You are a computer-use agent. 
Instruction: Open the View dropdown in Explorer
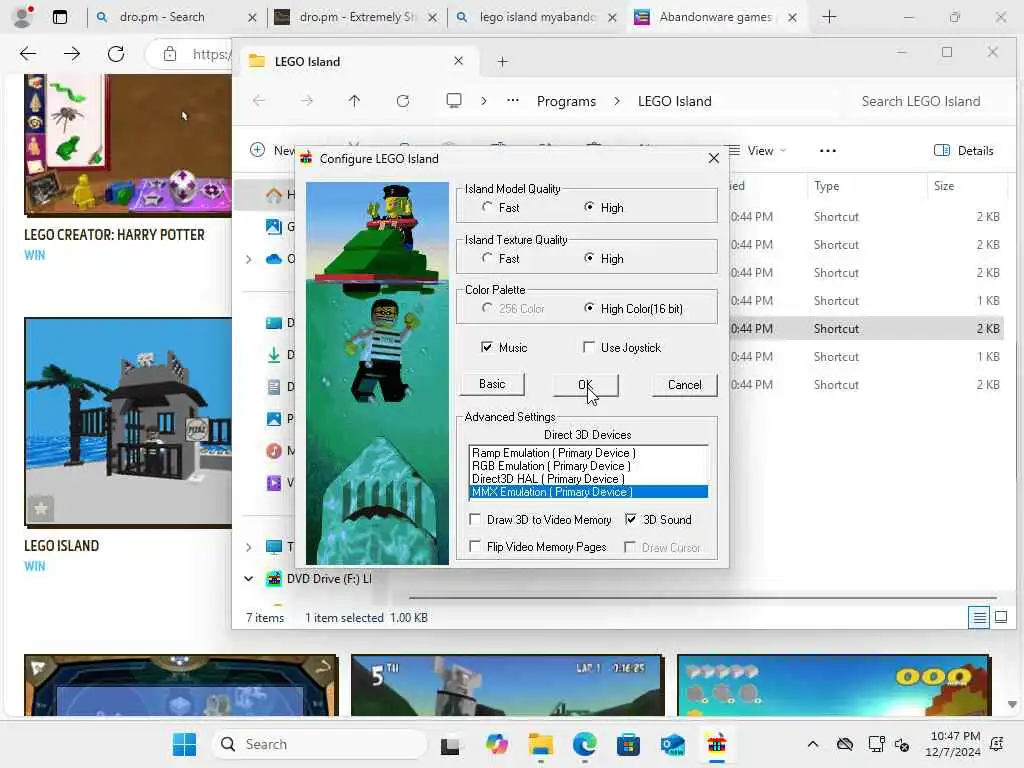click(x=760, y=150)
